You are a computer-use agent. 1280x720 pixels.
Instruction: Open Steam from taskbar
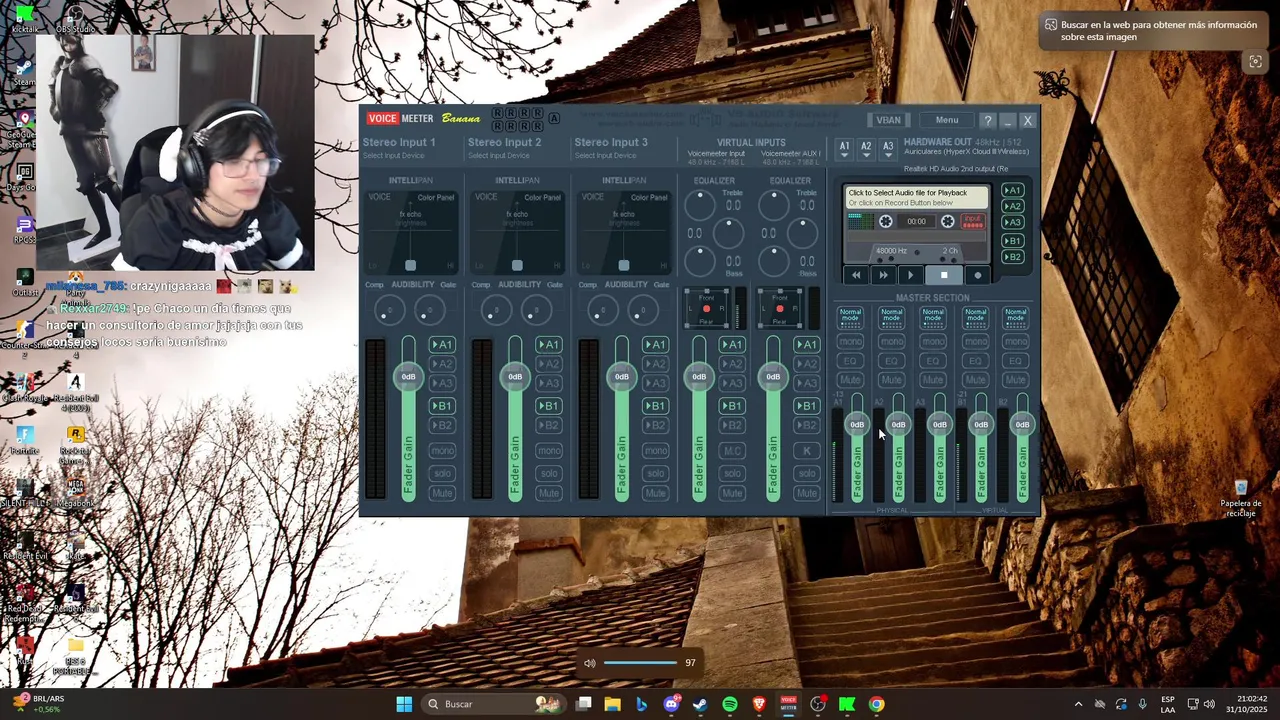[x=700, y=704]
